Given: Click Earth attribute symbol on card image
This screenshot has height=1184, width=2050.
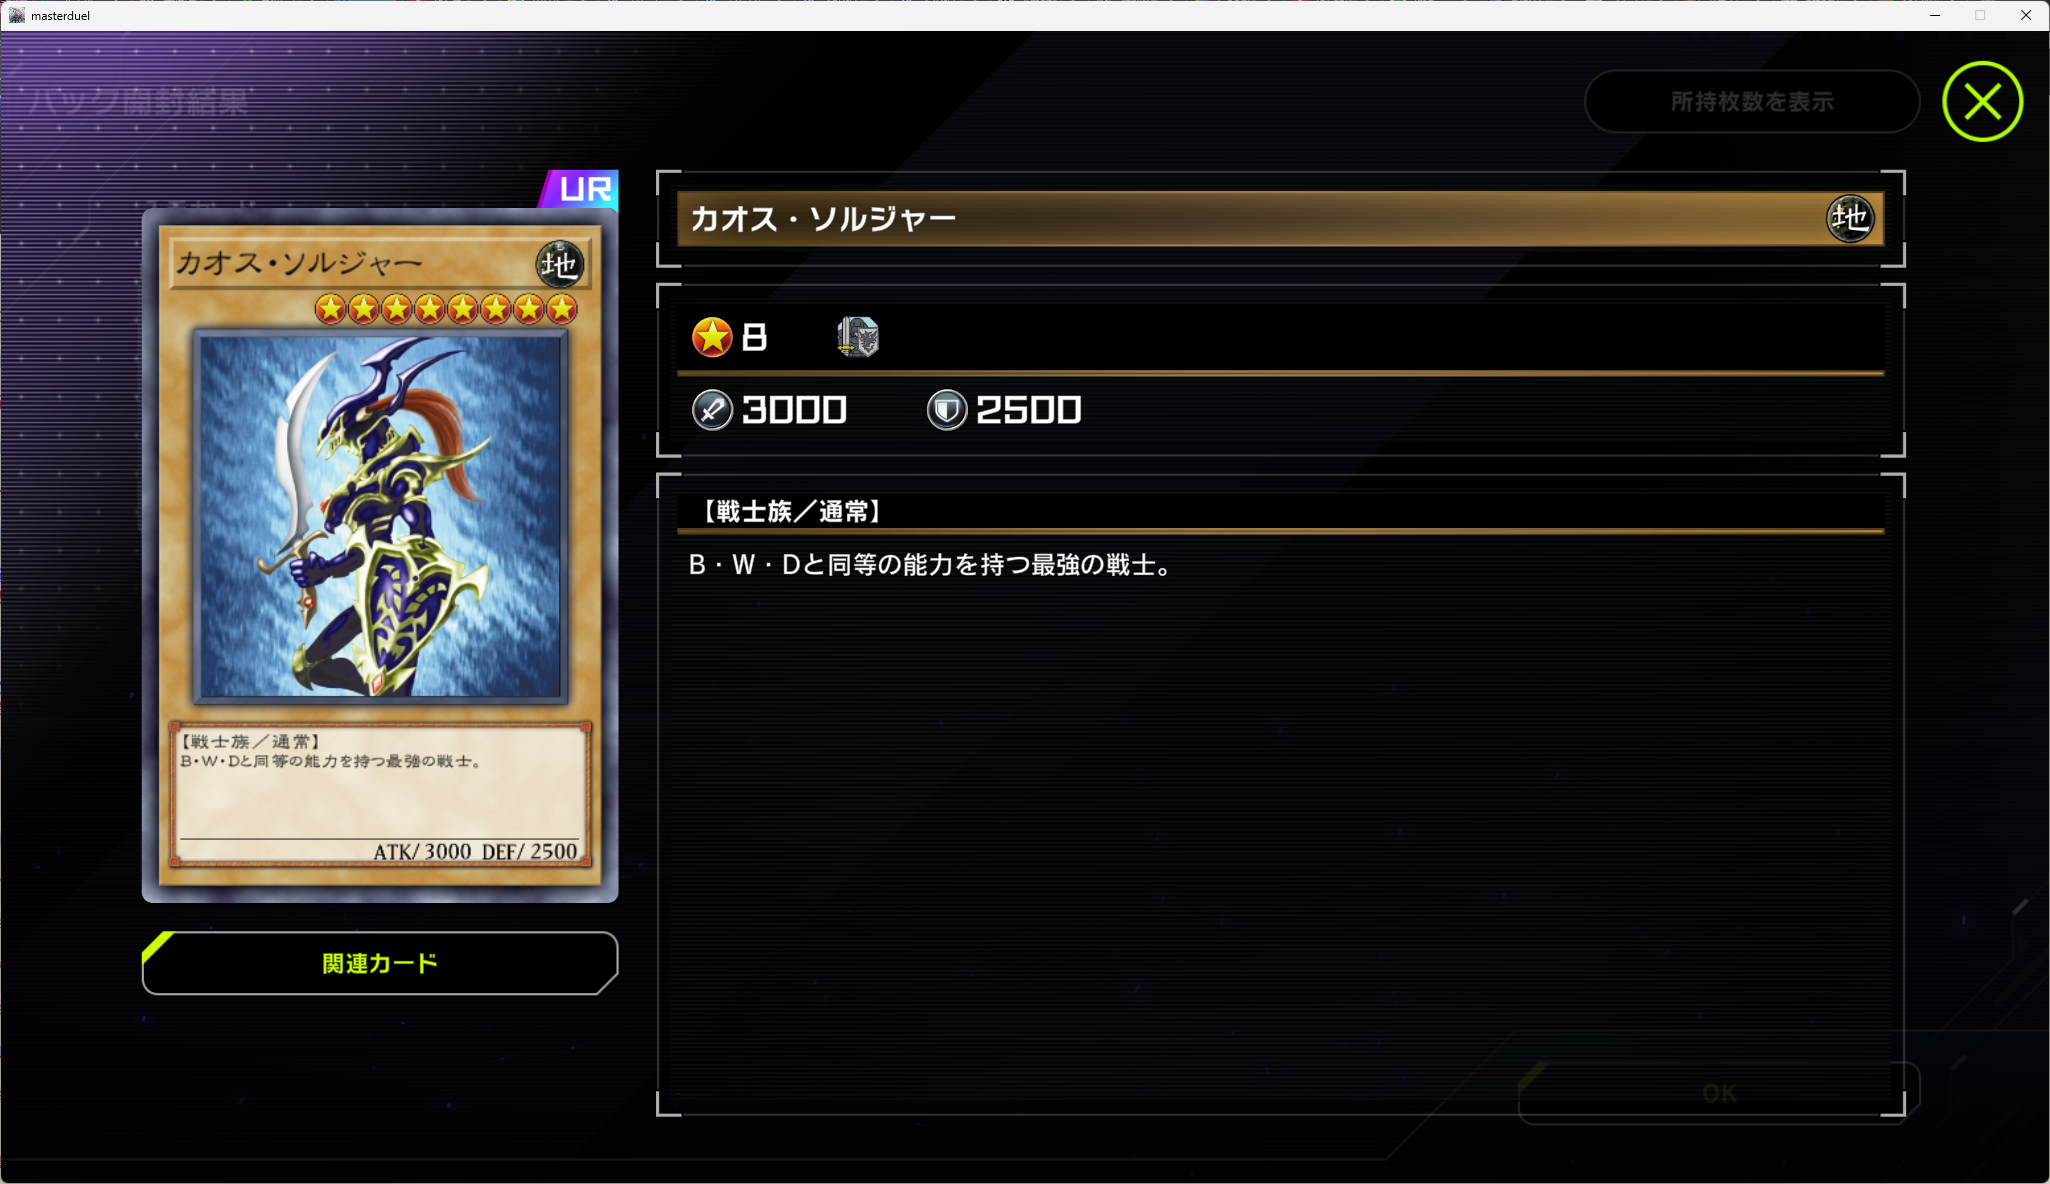Looking at the screenshot, I should [559, 264].
